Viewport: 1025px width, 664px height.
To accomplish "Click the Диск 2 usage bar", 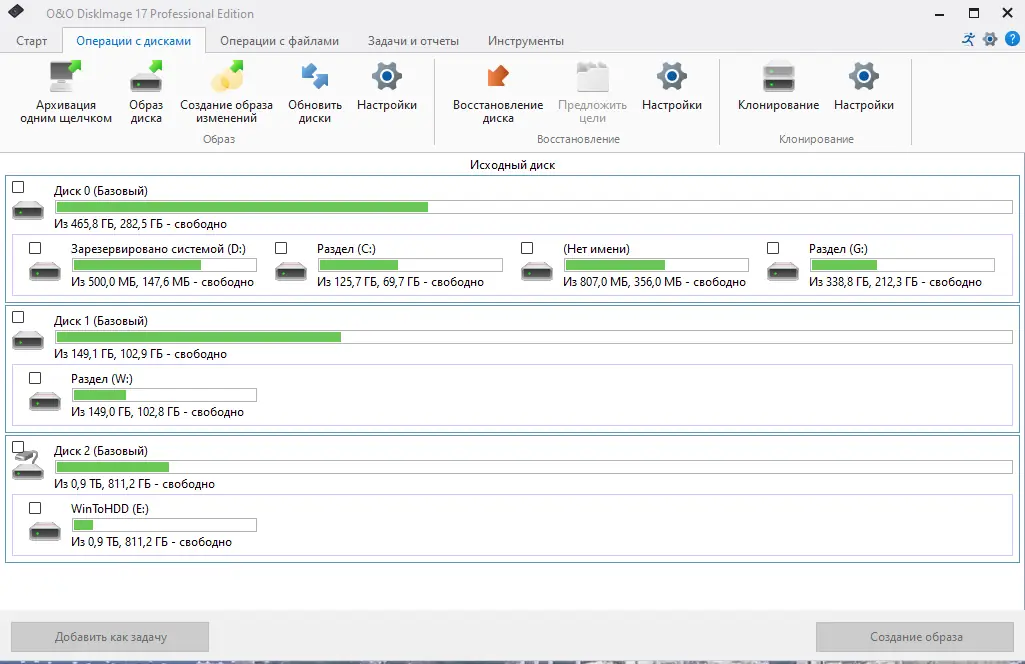I will [x=533, y=467].
